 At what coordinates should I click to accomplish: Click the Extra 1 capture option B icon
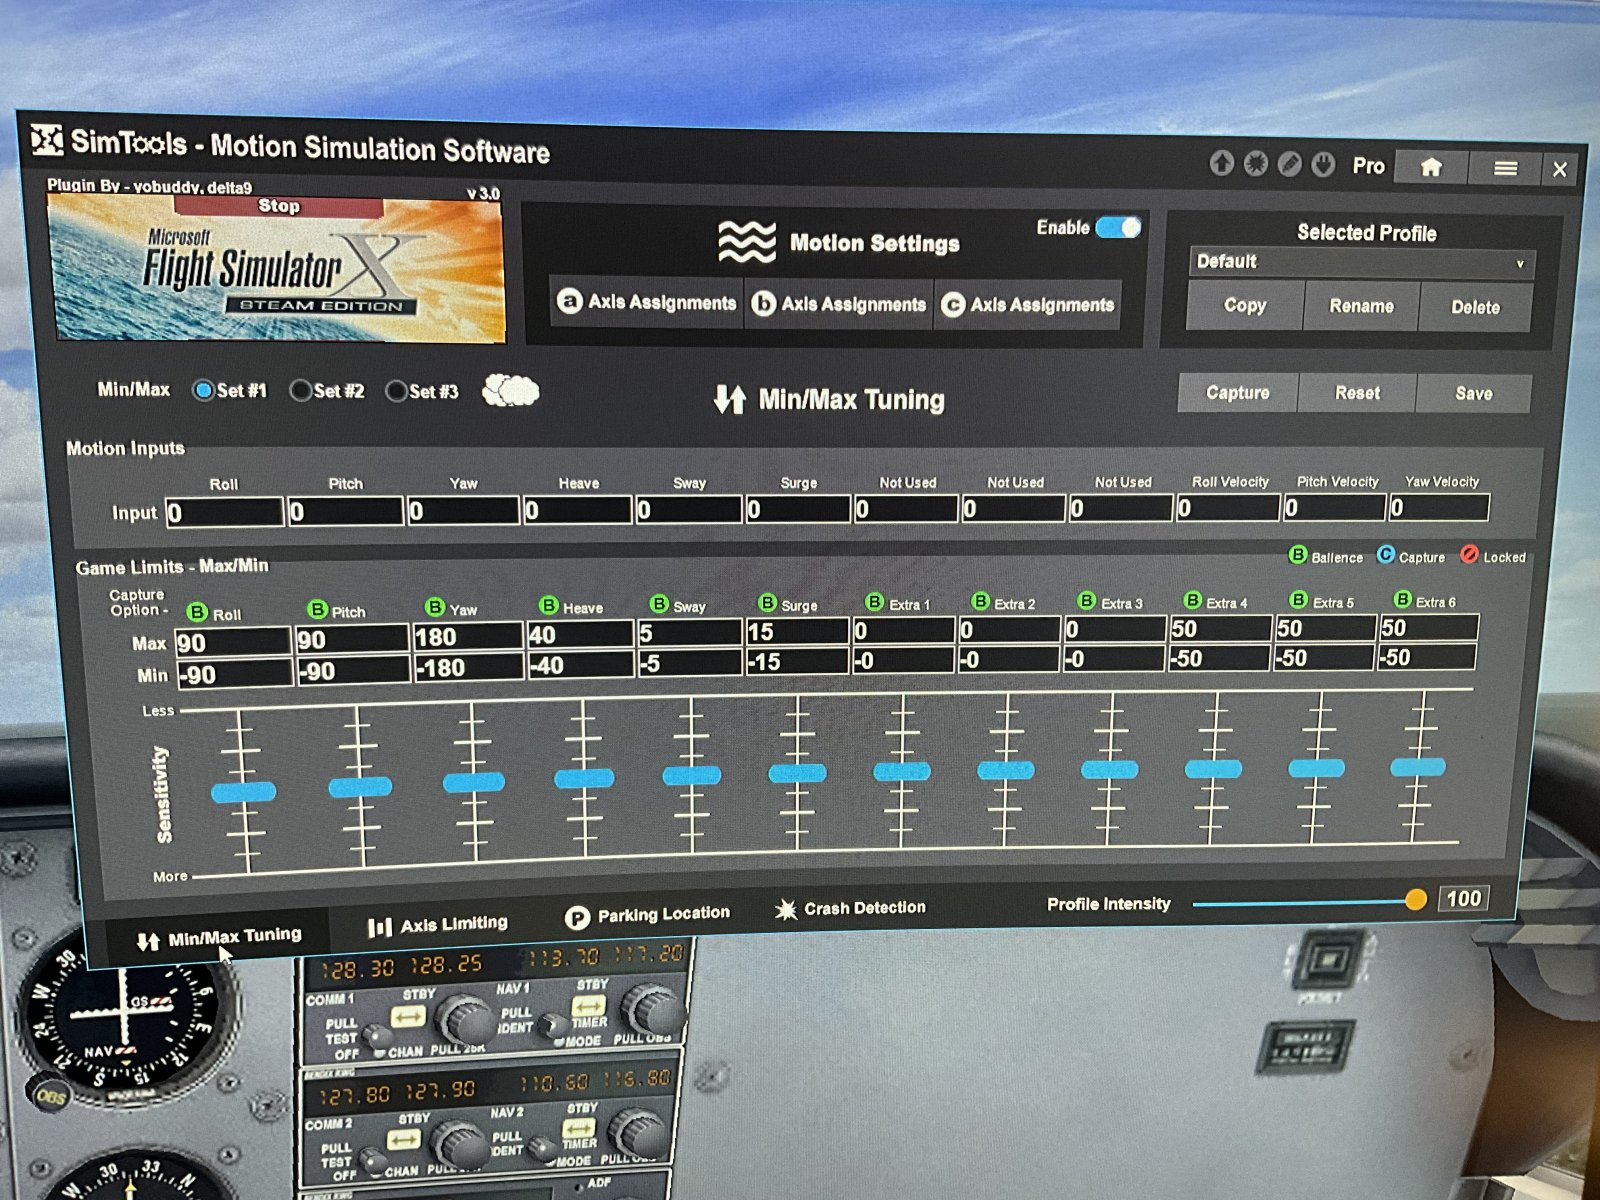pyautogui.click(x=874, y=602)
